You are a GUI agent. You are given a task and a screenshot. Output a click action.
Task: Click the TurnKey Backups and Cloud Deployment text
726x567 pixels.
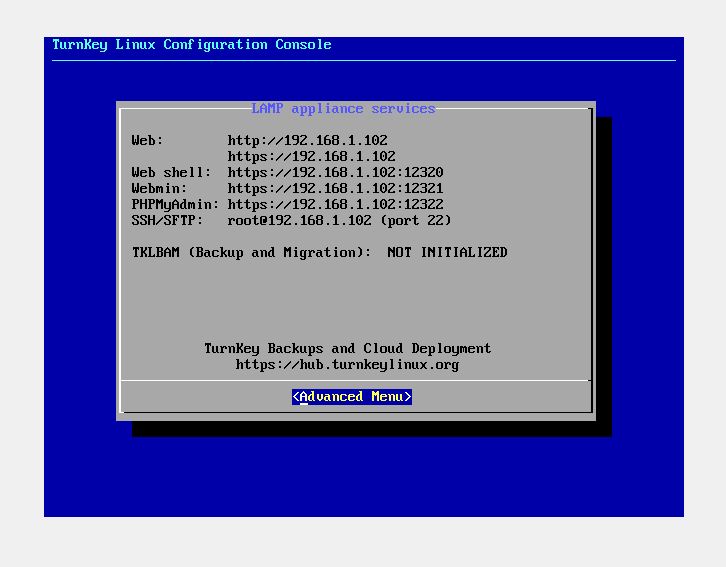click(x=347, y=349)
